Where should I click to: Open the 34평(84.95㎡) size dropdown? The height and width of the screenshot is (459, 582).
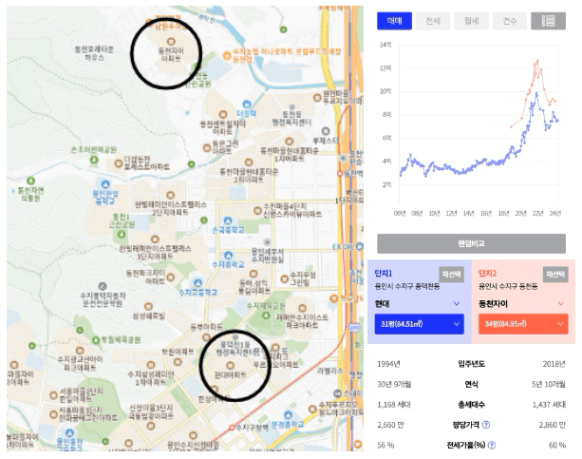coord(523,324)
